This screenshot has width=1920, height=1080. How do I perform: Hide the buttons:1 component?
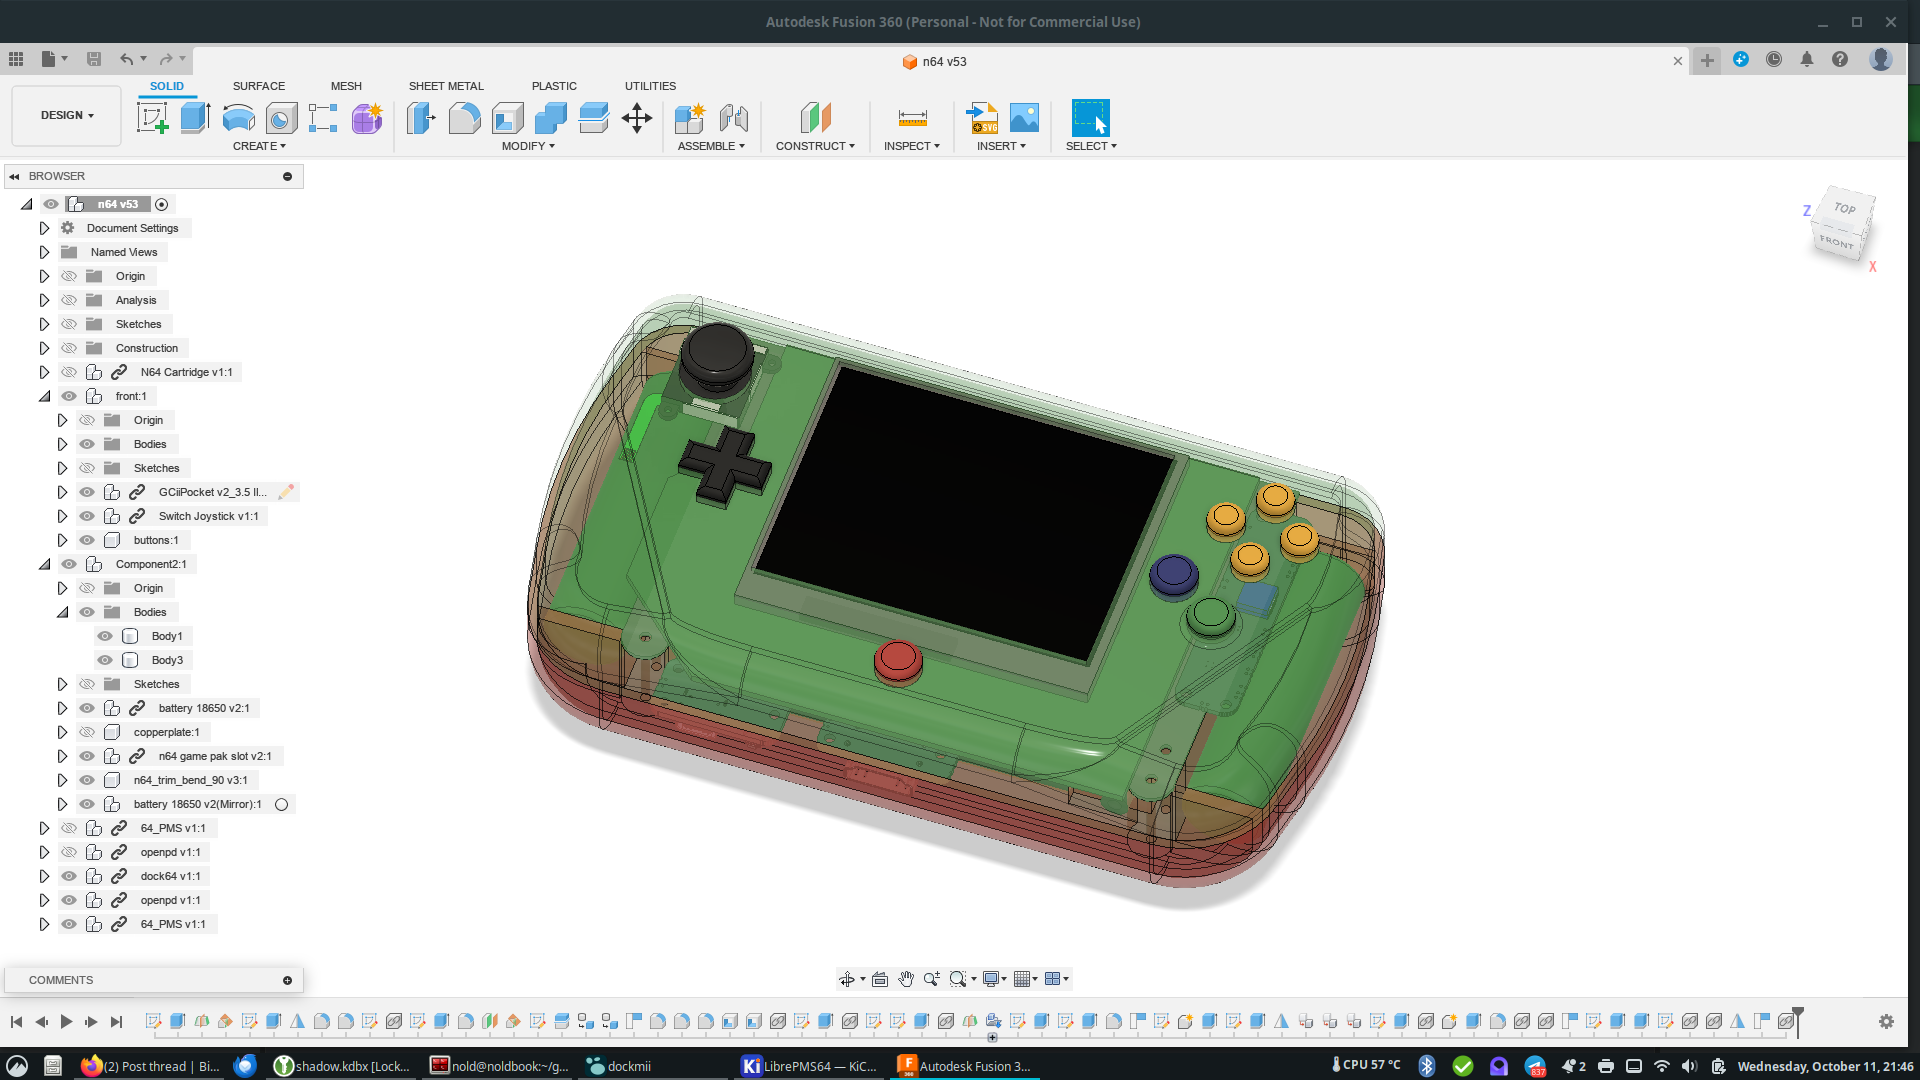click(87, 540)
